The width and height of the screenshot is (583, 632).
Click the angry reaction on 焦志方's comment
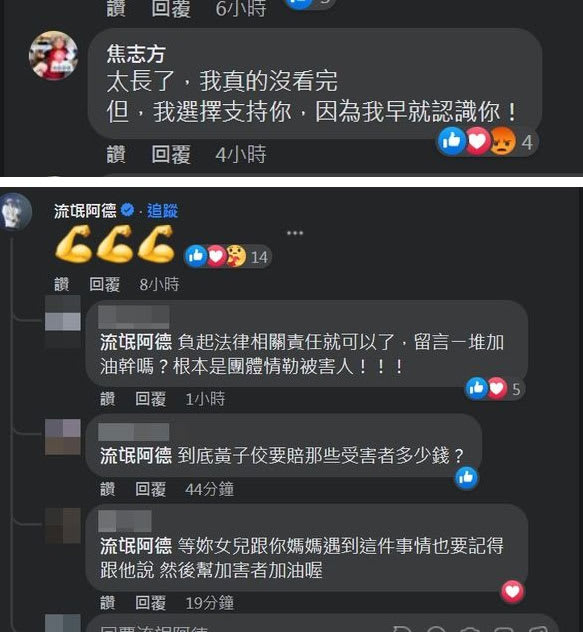point(502,141)
